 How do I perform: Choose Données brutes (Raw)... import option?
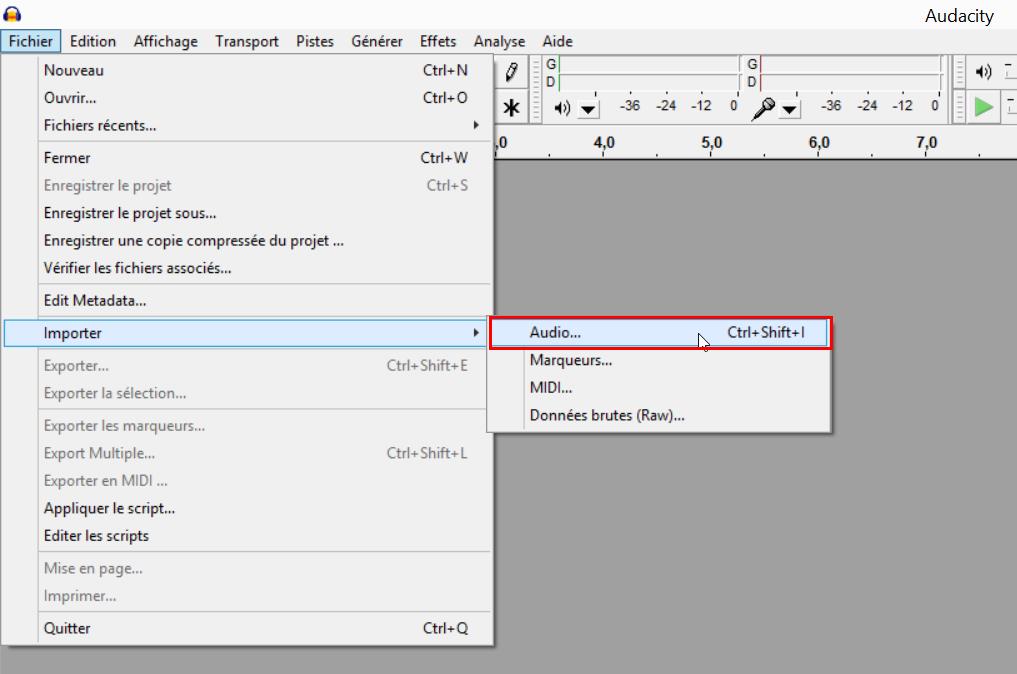[659, 415]
